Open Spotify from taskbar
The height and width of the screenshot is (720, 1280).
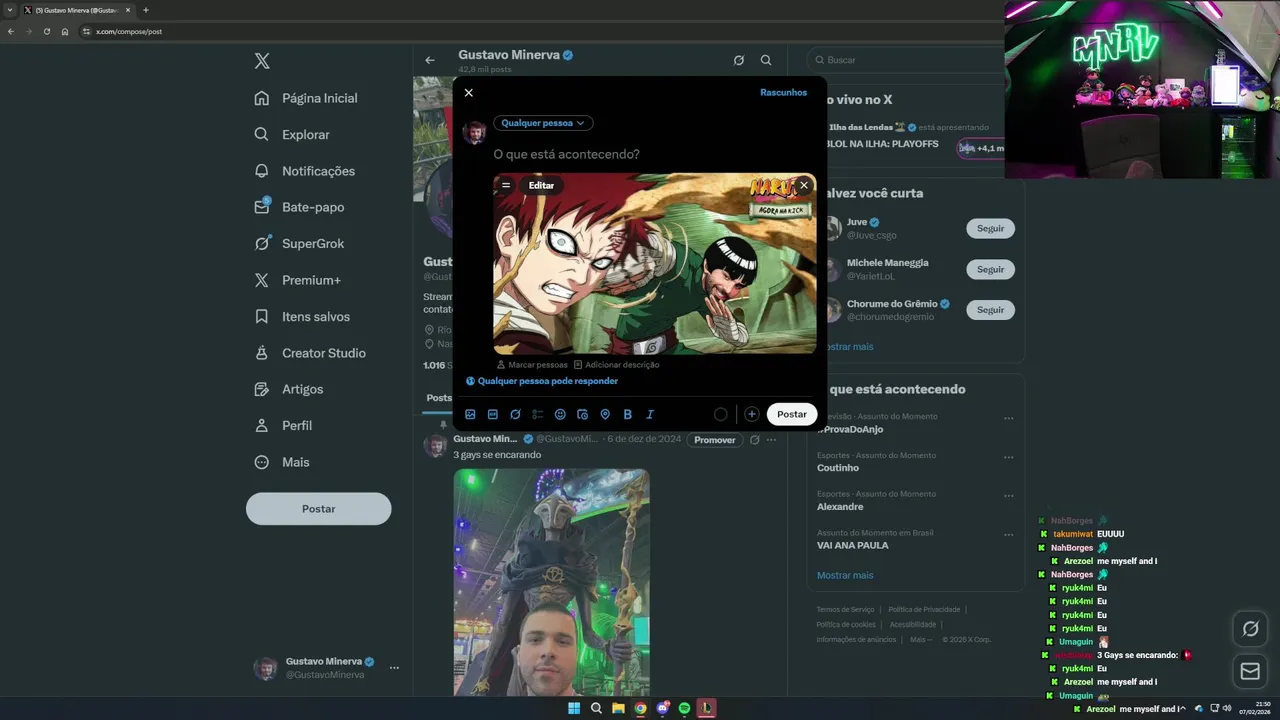click(x=684, y=708)
